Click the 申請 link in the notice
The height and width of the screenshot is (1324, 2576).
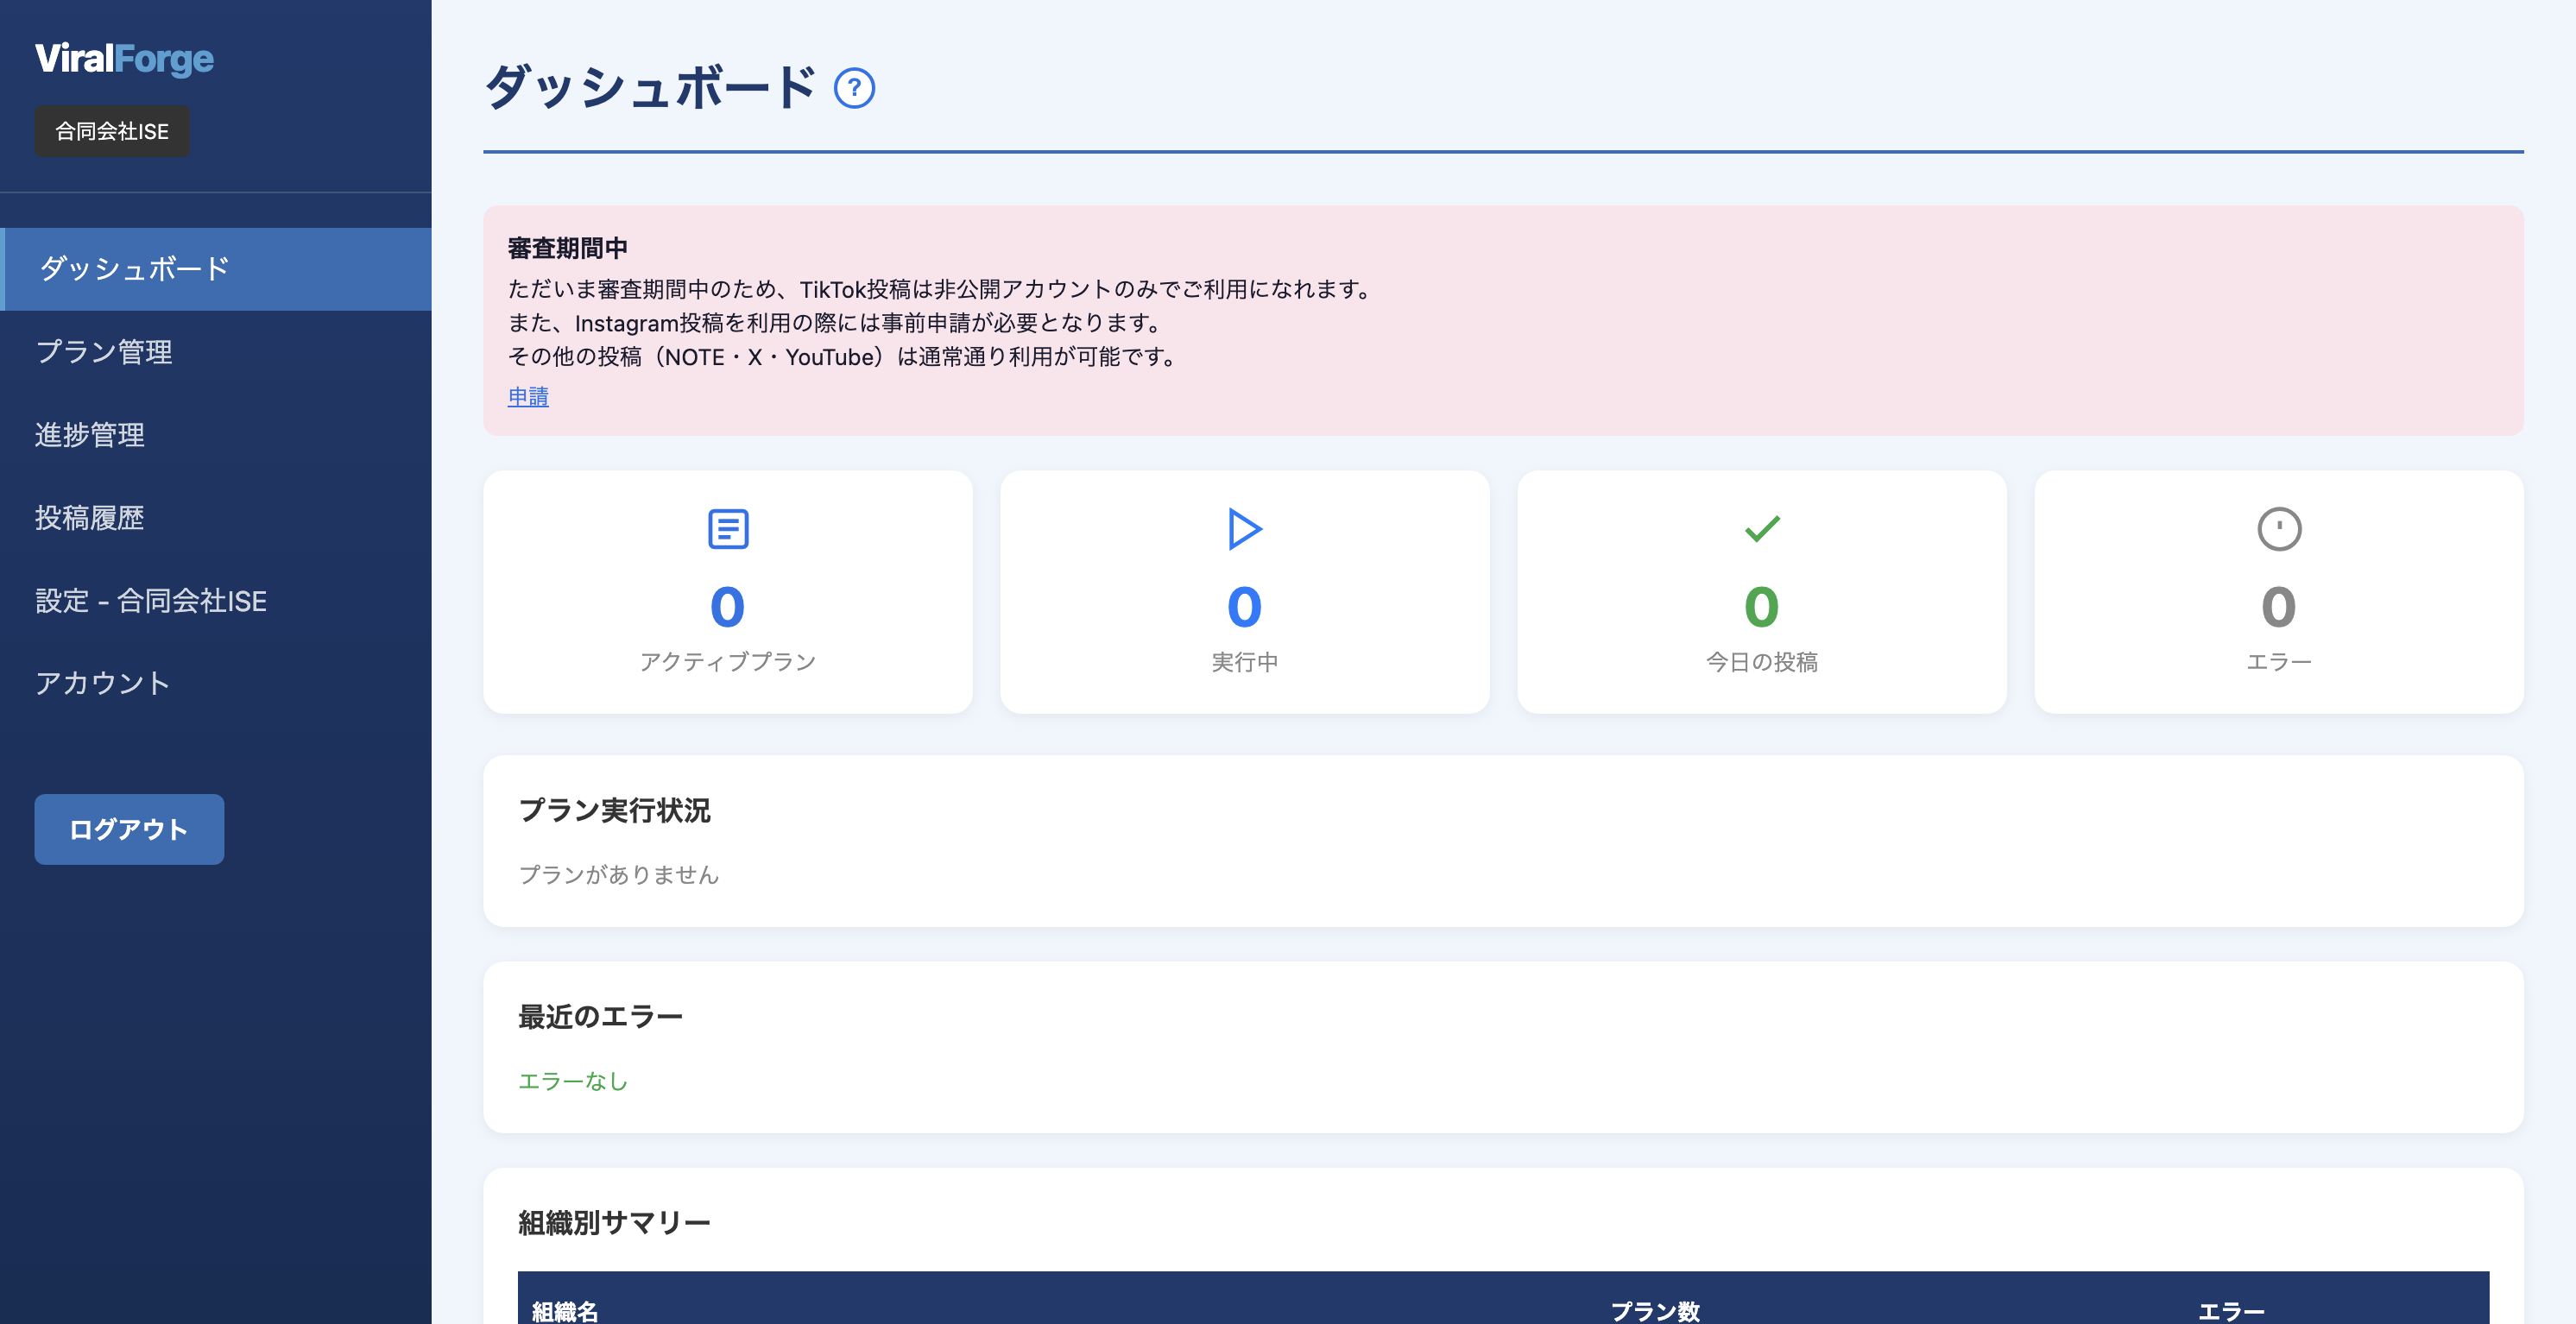pos(528,396)
